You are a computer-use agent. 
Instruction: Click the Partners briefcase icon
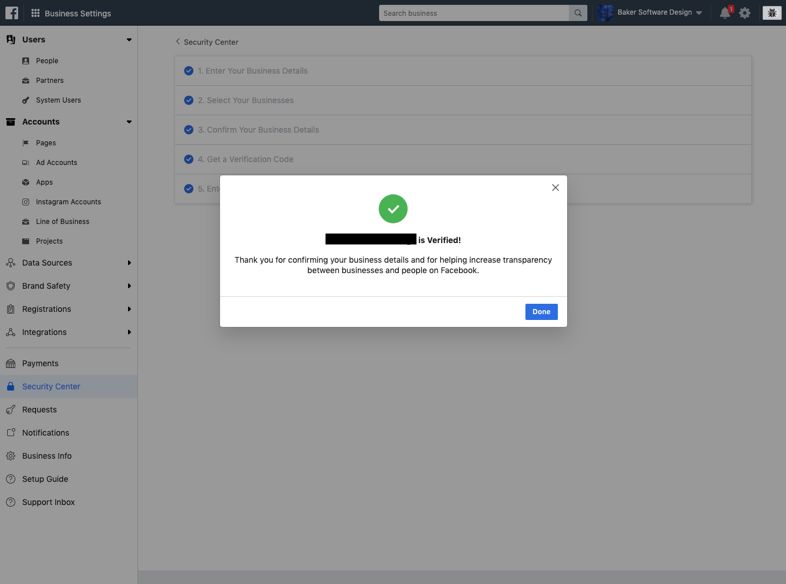click(x=26, y=81)
